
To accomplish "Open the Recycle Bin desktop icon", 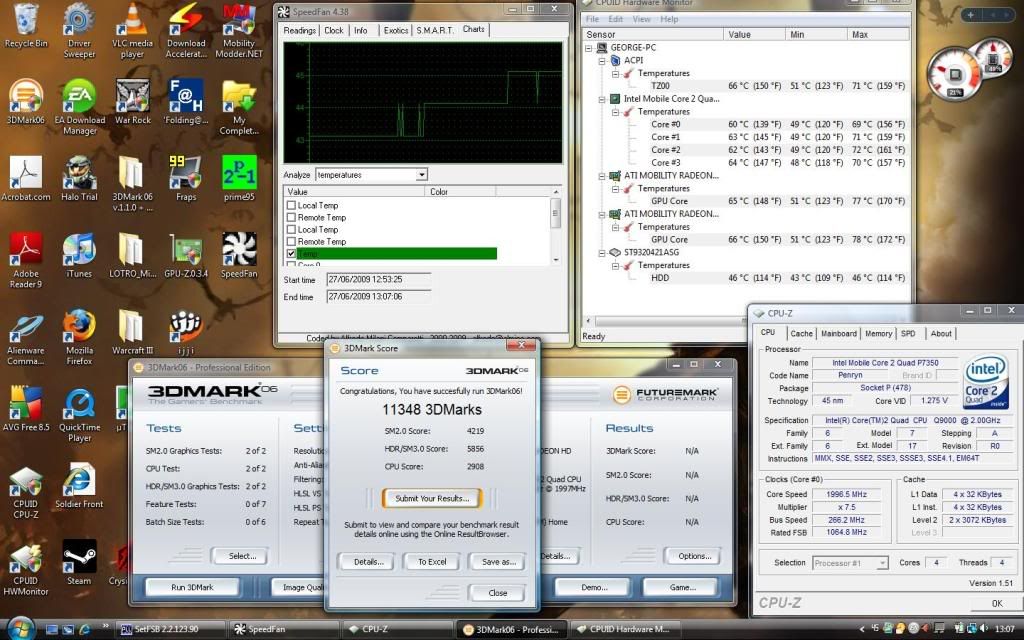I will click(x=25, y=26).
